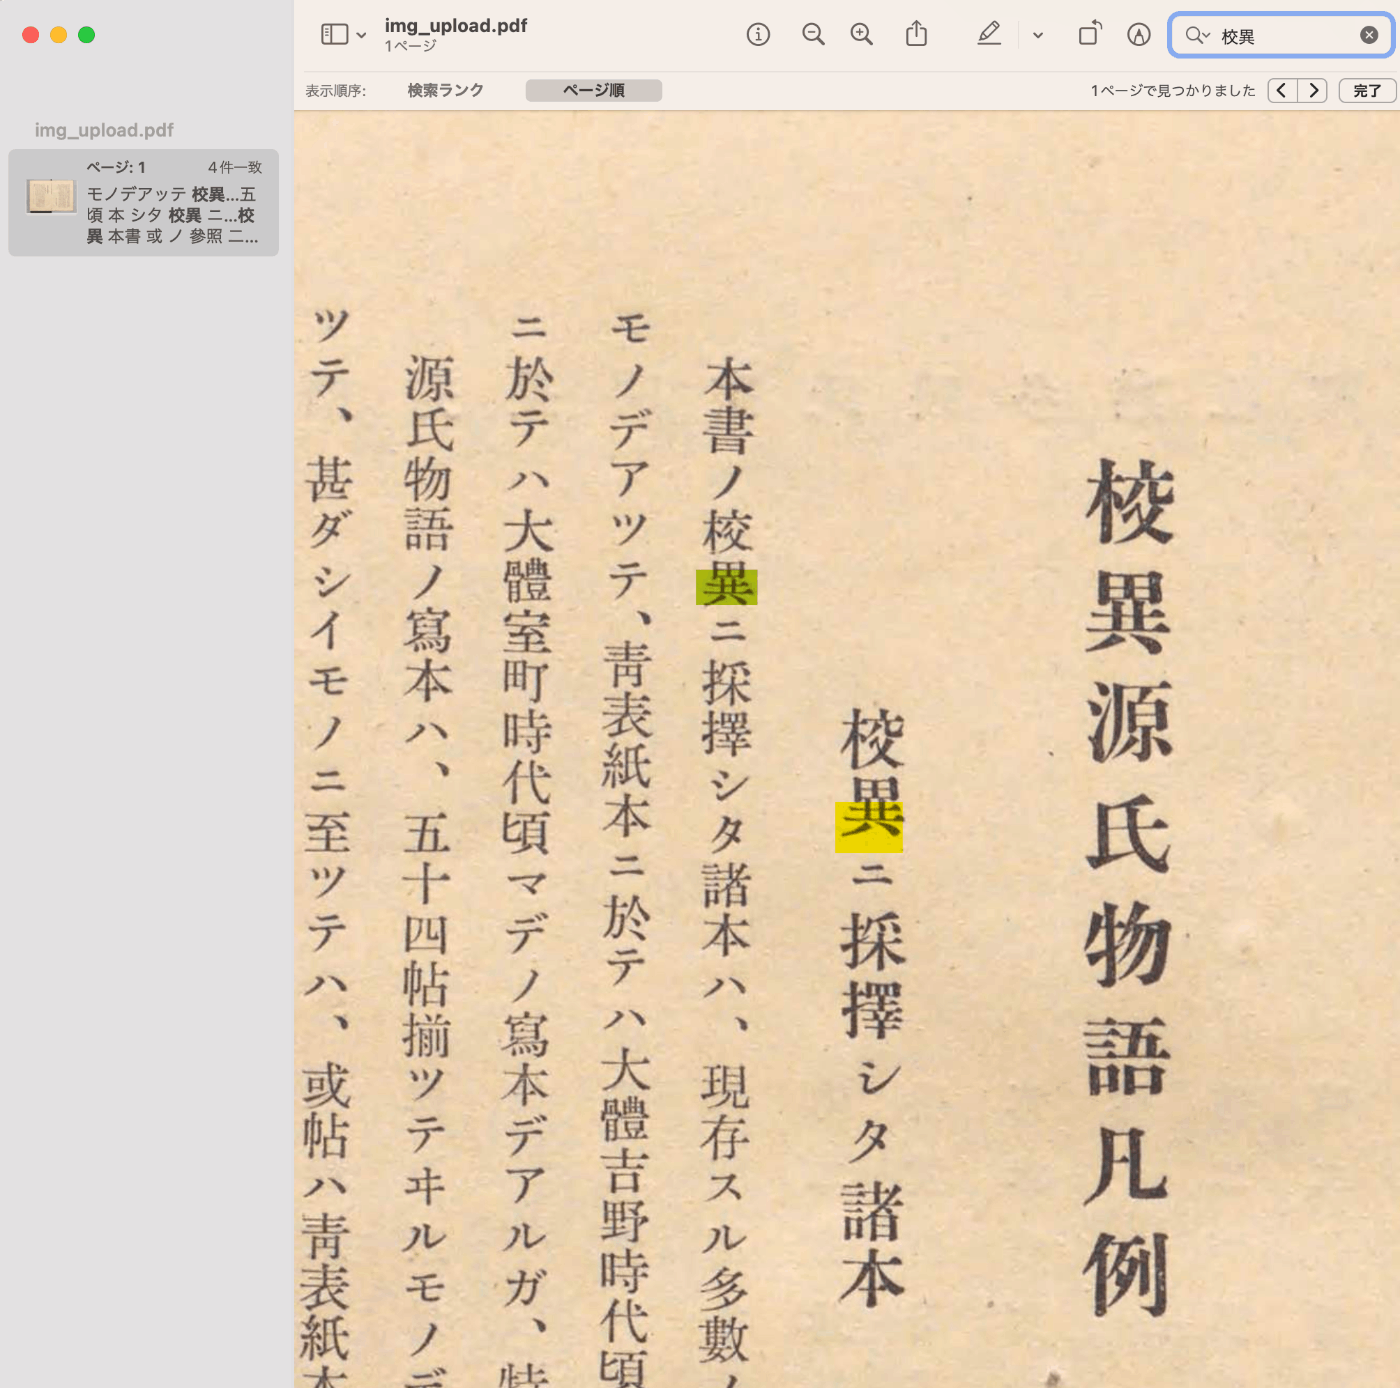Image resolution: width=1400 pixels, height=1388 pixels.
Task: Click the img_upload.pdf window title
Action: 456,26
